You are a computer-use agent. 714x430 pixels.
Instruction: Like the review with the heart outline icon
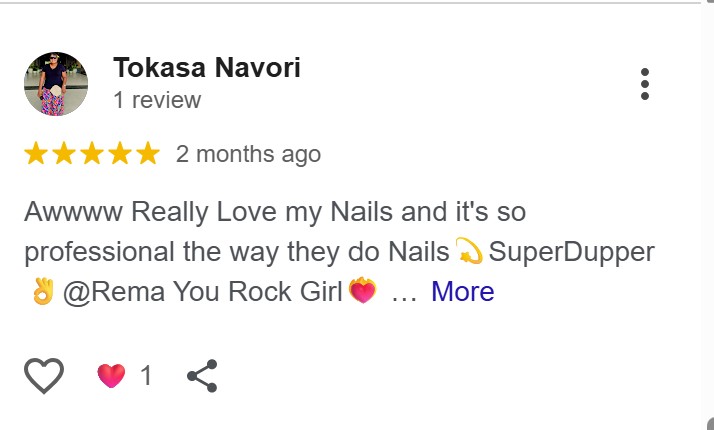pyautogui.click(x=43, y=376)
